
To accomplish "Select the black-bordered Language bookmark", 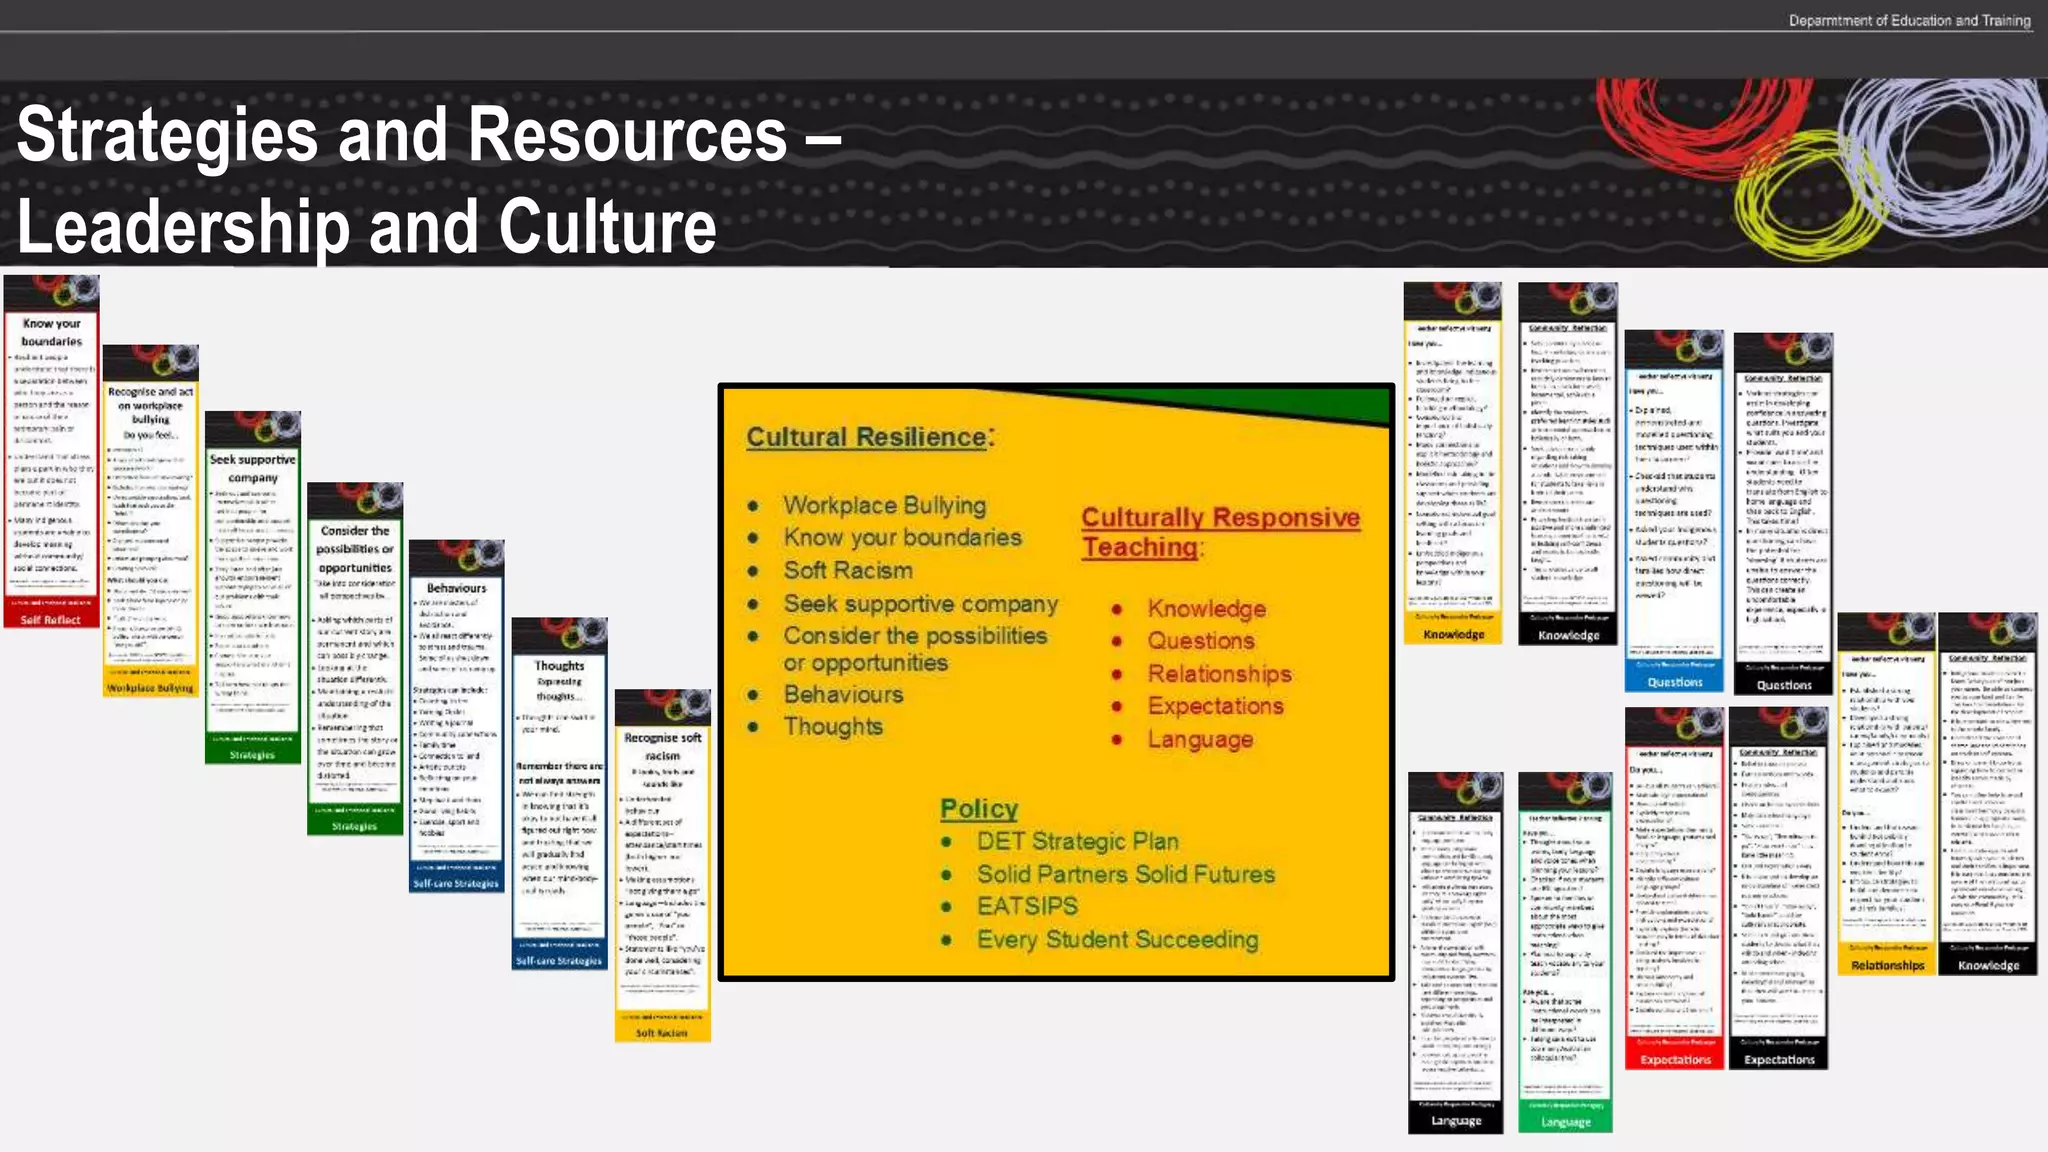I will click(x=1456, y=952).
